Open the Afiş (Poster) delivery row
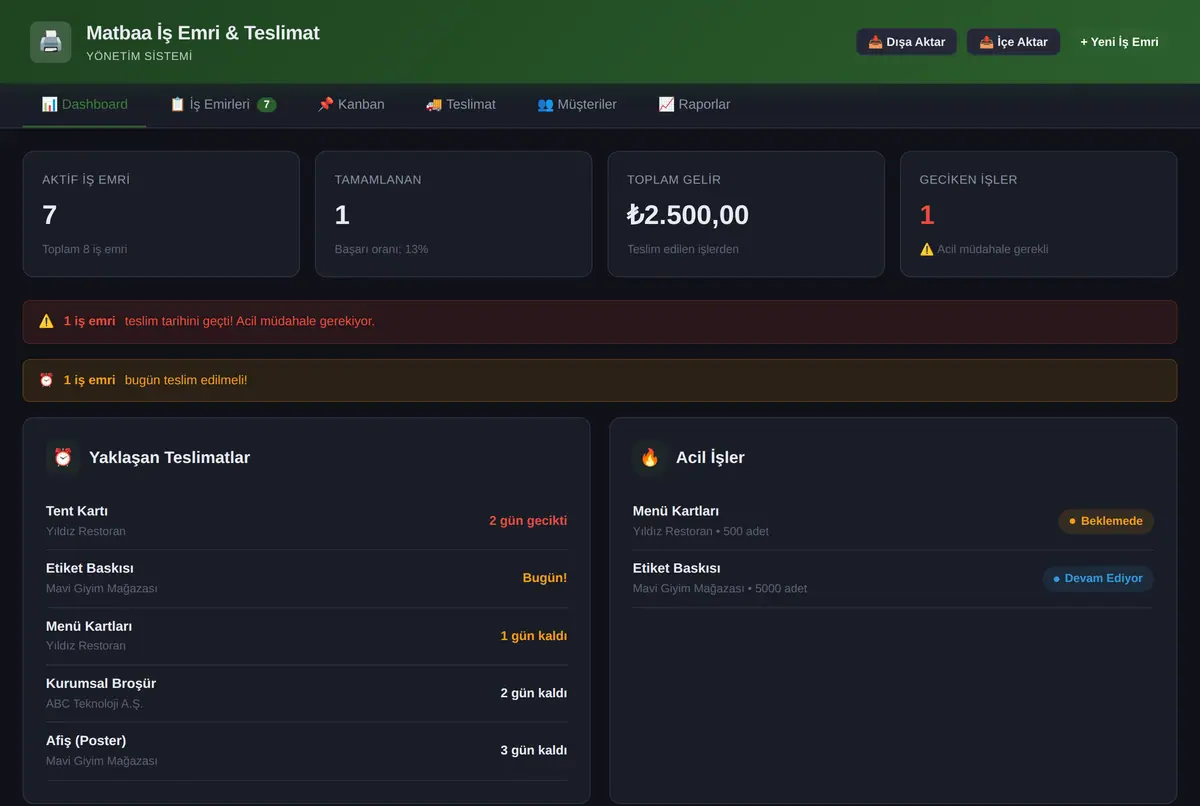1200x806 pixels. click(307, 750)
